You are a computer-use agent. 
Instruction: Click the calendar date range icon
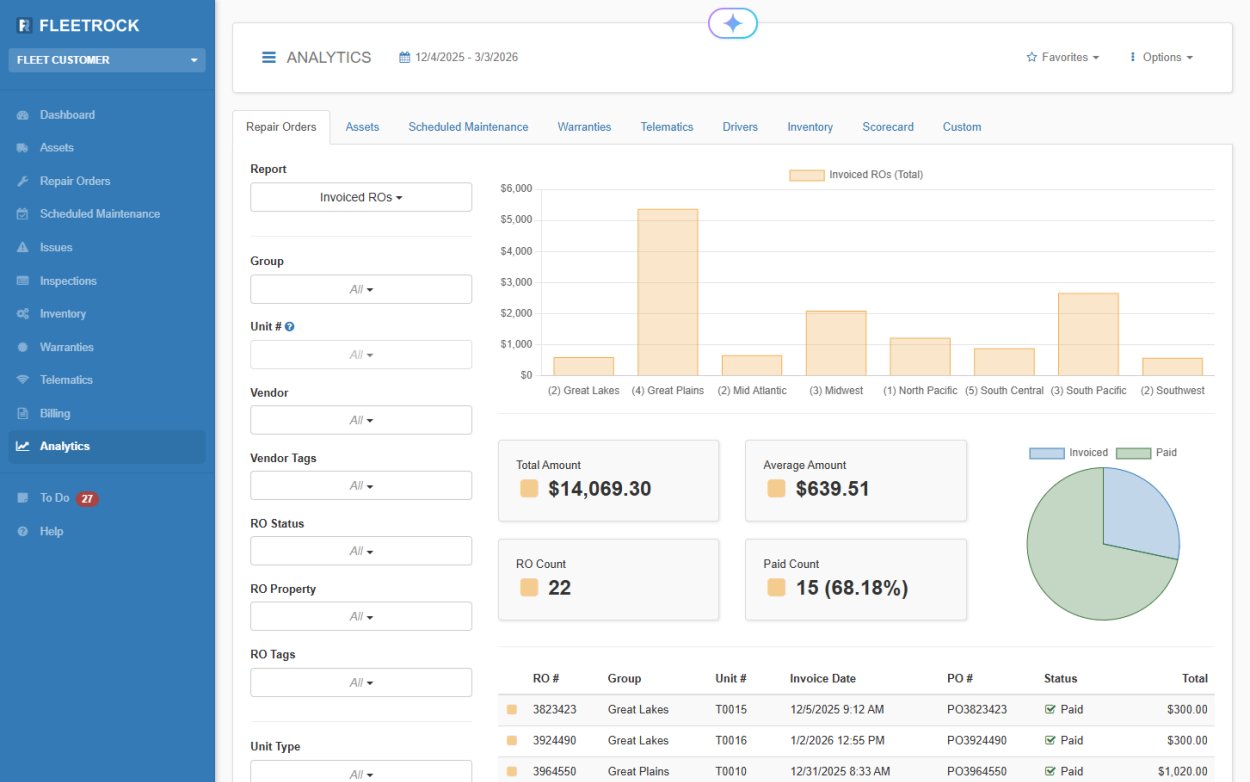pyautogui.click(x=404, y=58)
